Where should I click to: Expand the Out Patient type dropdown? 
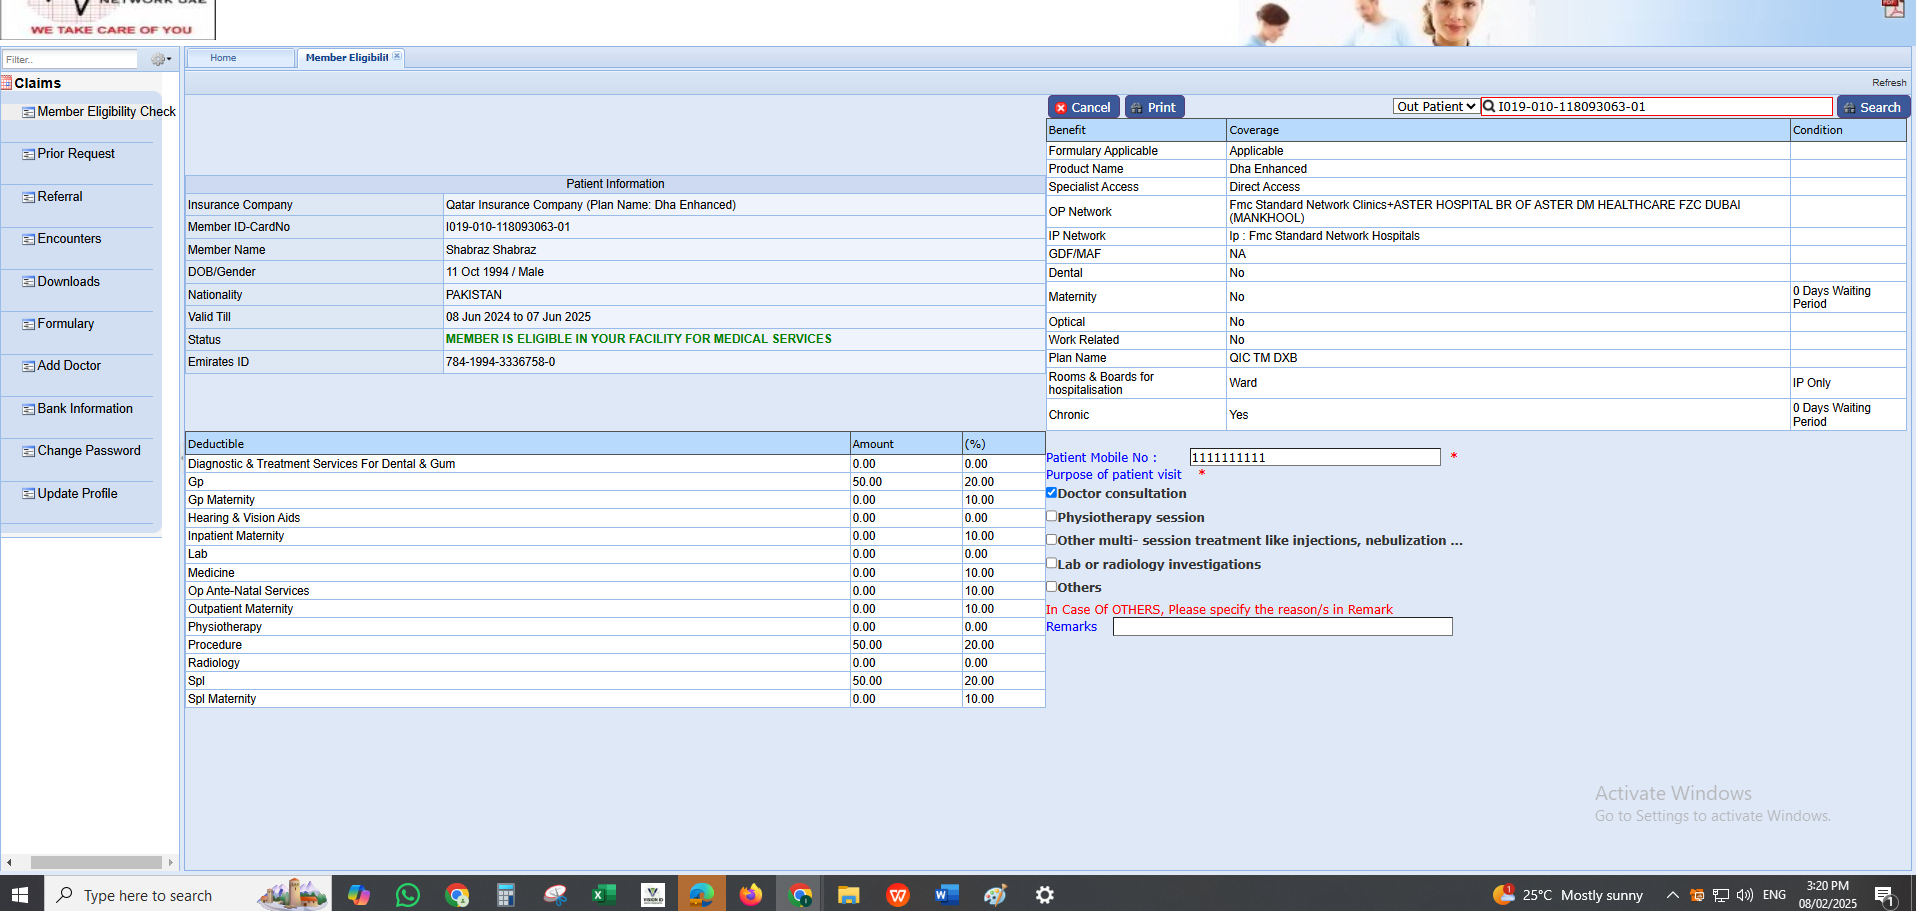pyautogui.click(x=1435, y=107)
